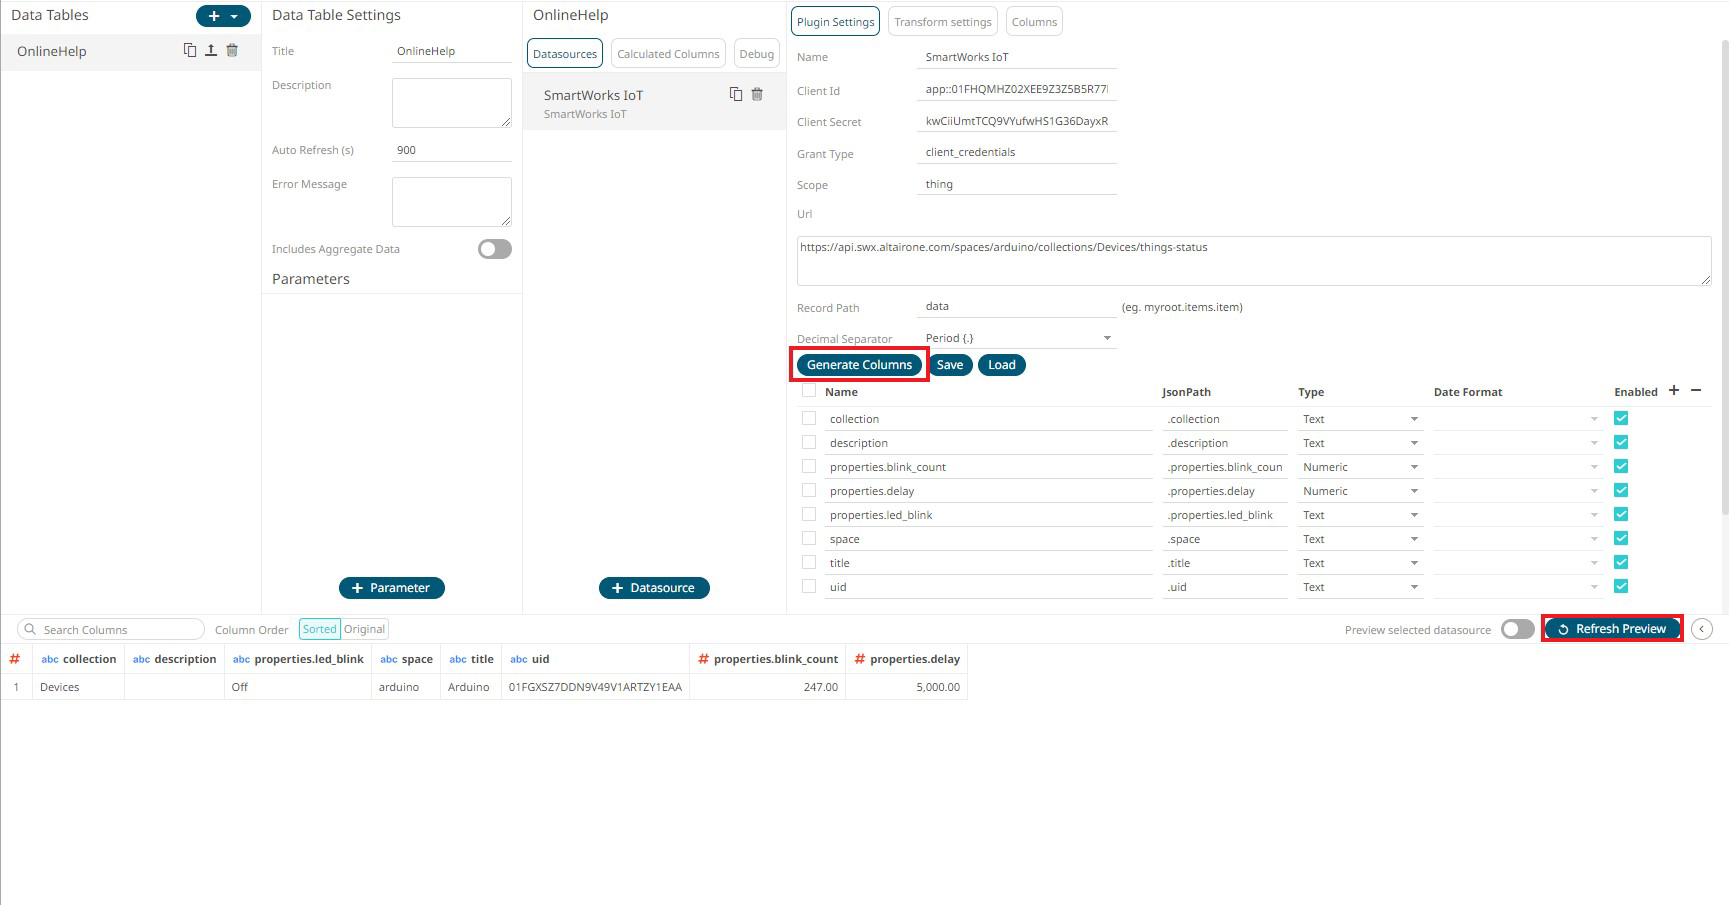Open Type dropdown for description row
This screenshot has width=1729, height=905.
[1360, 443]
